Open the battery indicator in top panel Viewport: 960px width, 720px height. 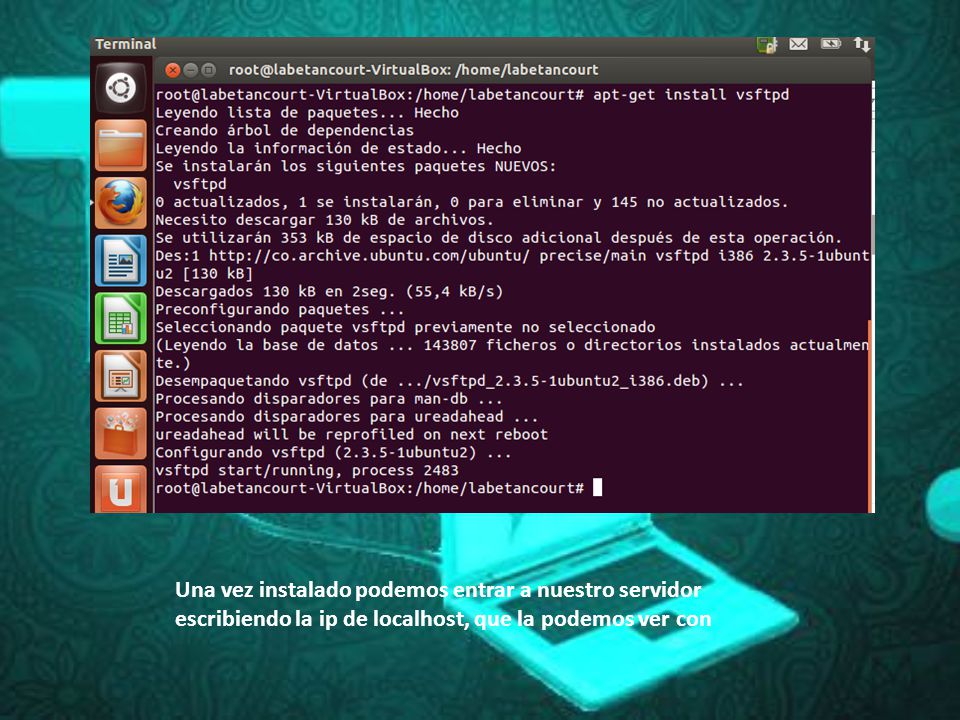[x=830, y=44]
